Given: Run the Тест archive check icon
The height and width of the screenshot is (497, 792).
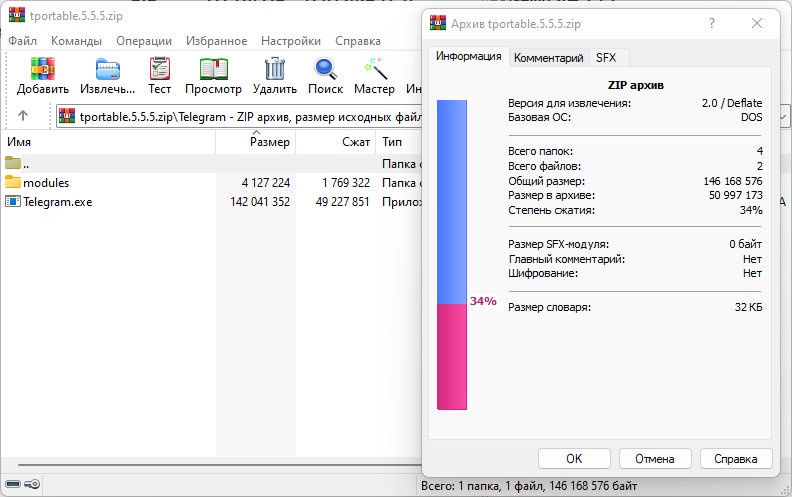Looking at the screenshot, I should click(160, 69).
